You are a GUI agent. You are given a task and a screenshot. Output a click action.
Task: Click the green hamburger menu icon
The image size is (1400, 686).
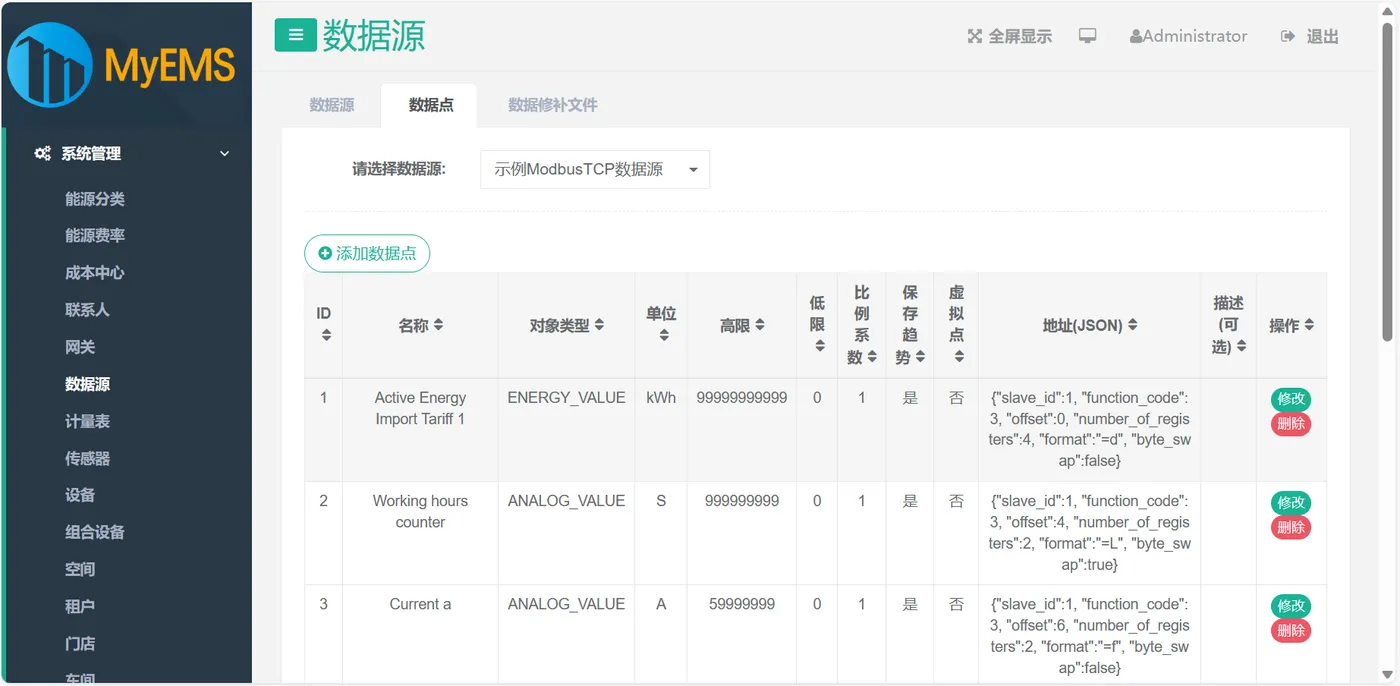tap(295, 34)
